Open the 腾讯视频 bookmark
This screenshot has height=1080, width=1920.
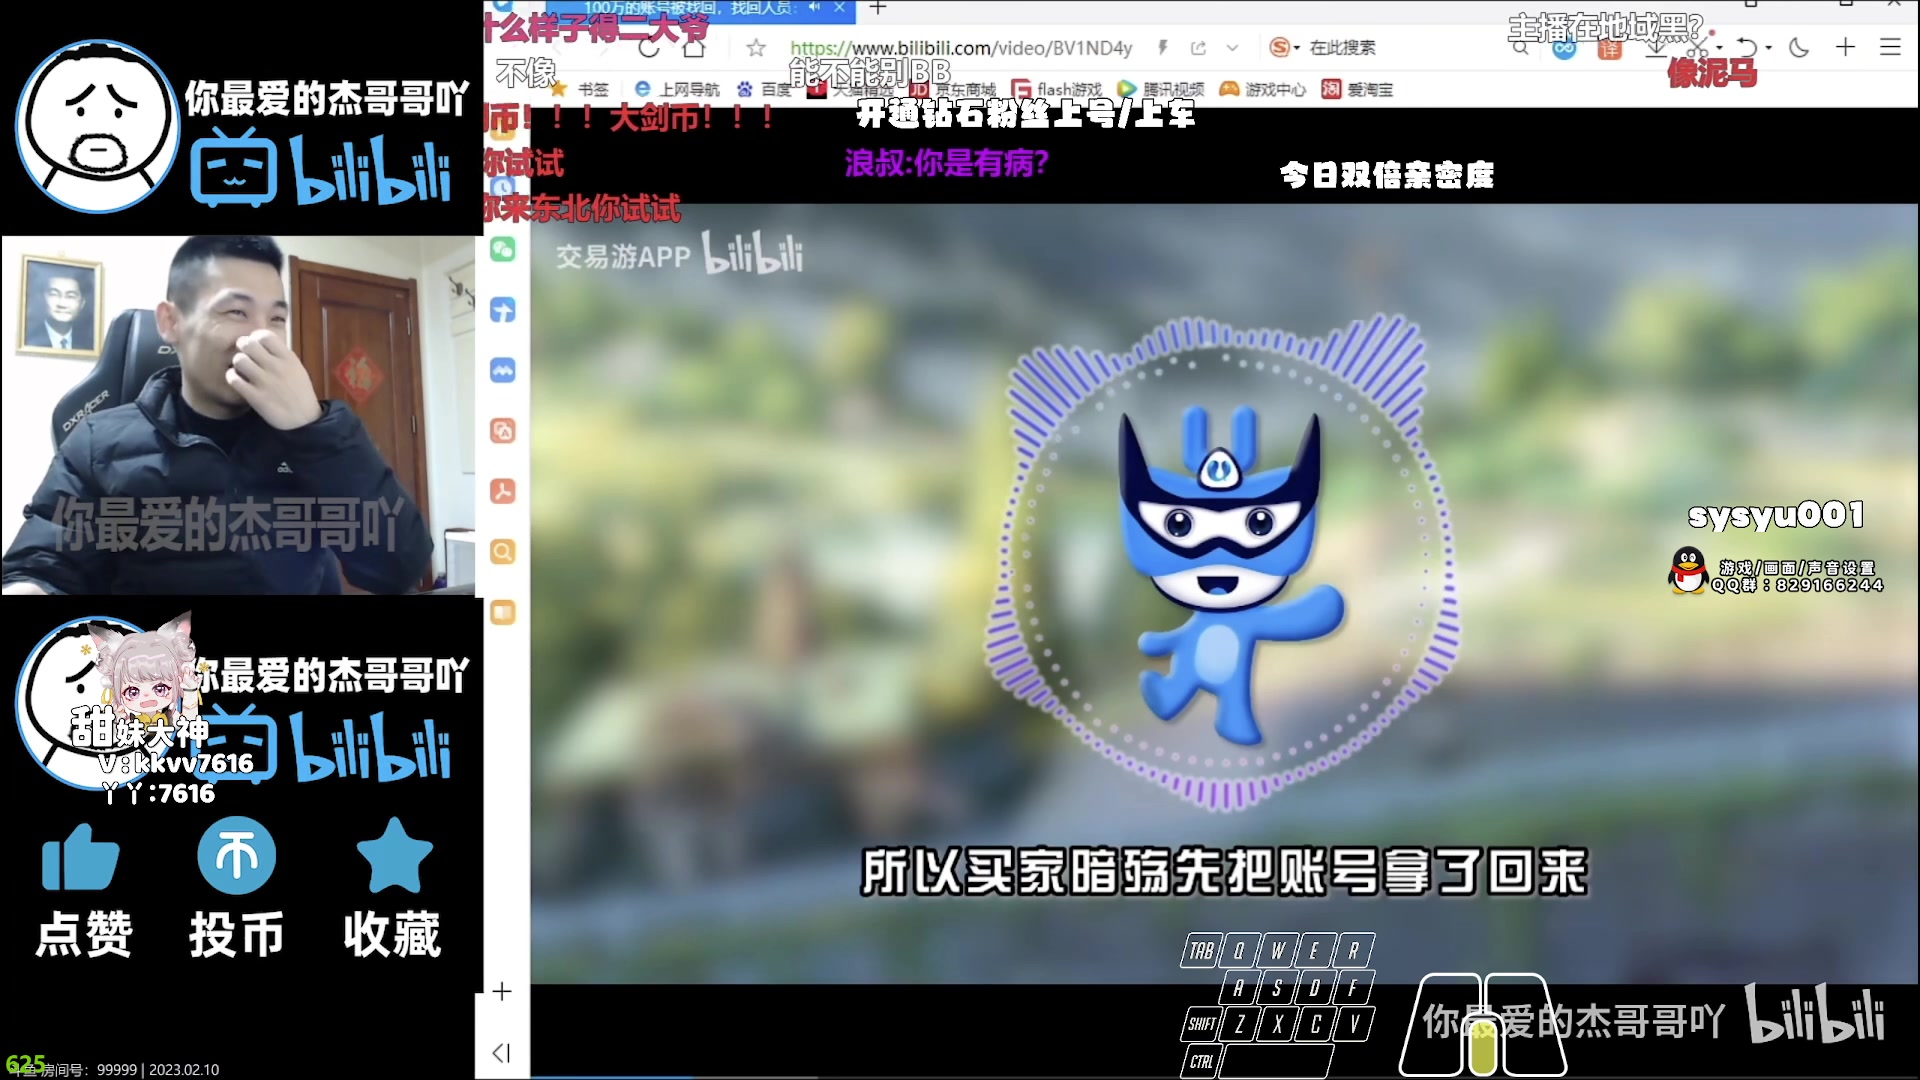point(1161,89)
